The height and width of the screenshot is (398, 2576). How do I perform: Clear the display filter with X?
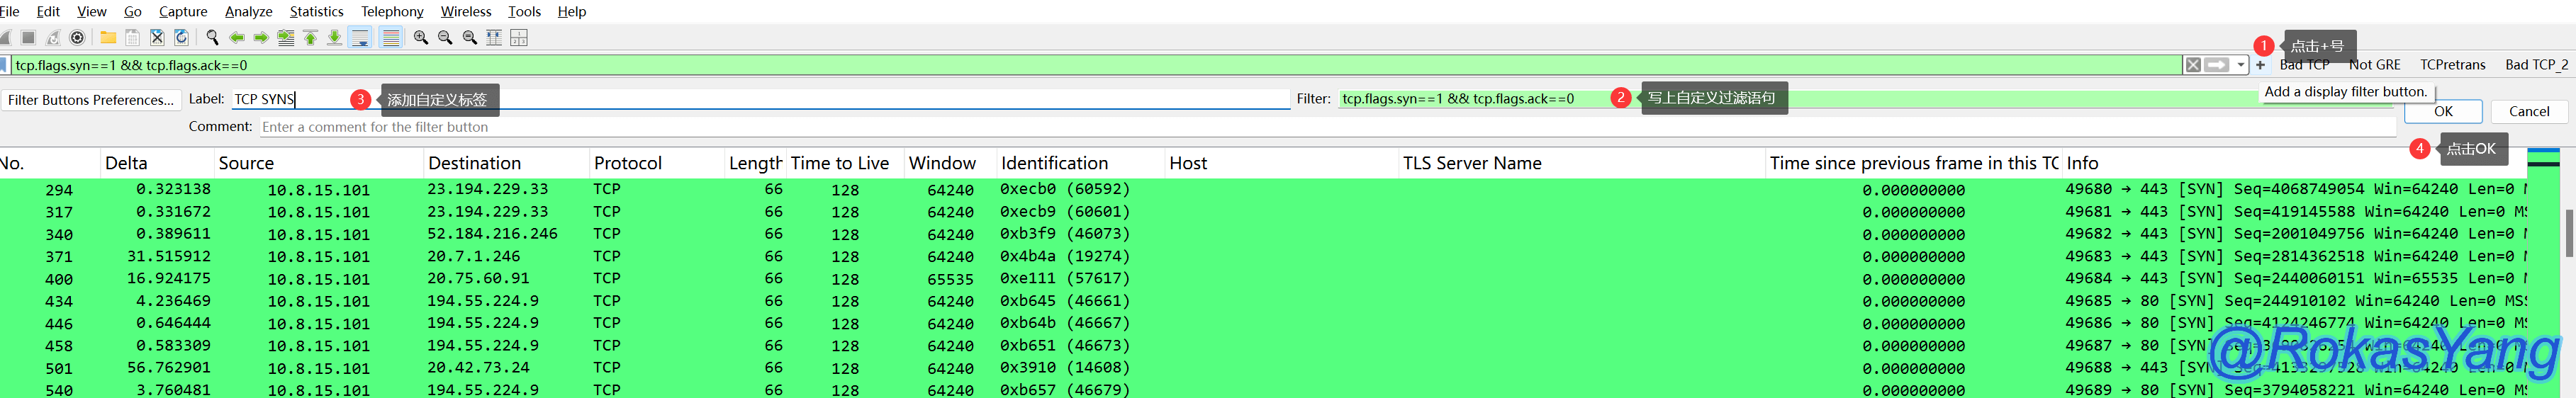click(2193, 65)
